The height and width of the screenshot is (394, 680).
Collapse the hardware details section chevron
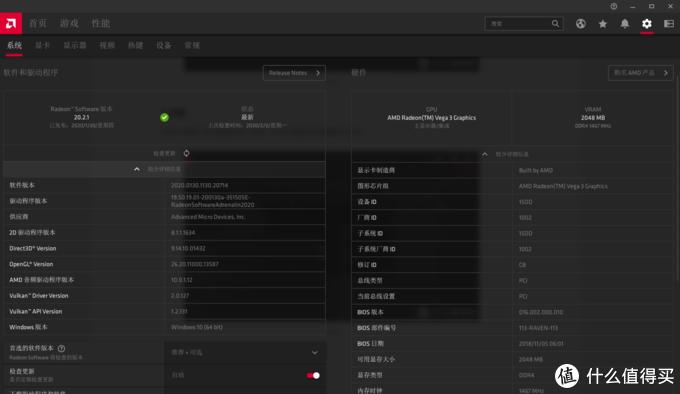(485, 154)
